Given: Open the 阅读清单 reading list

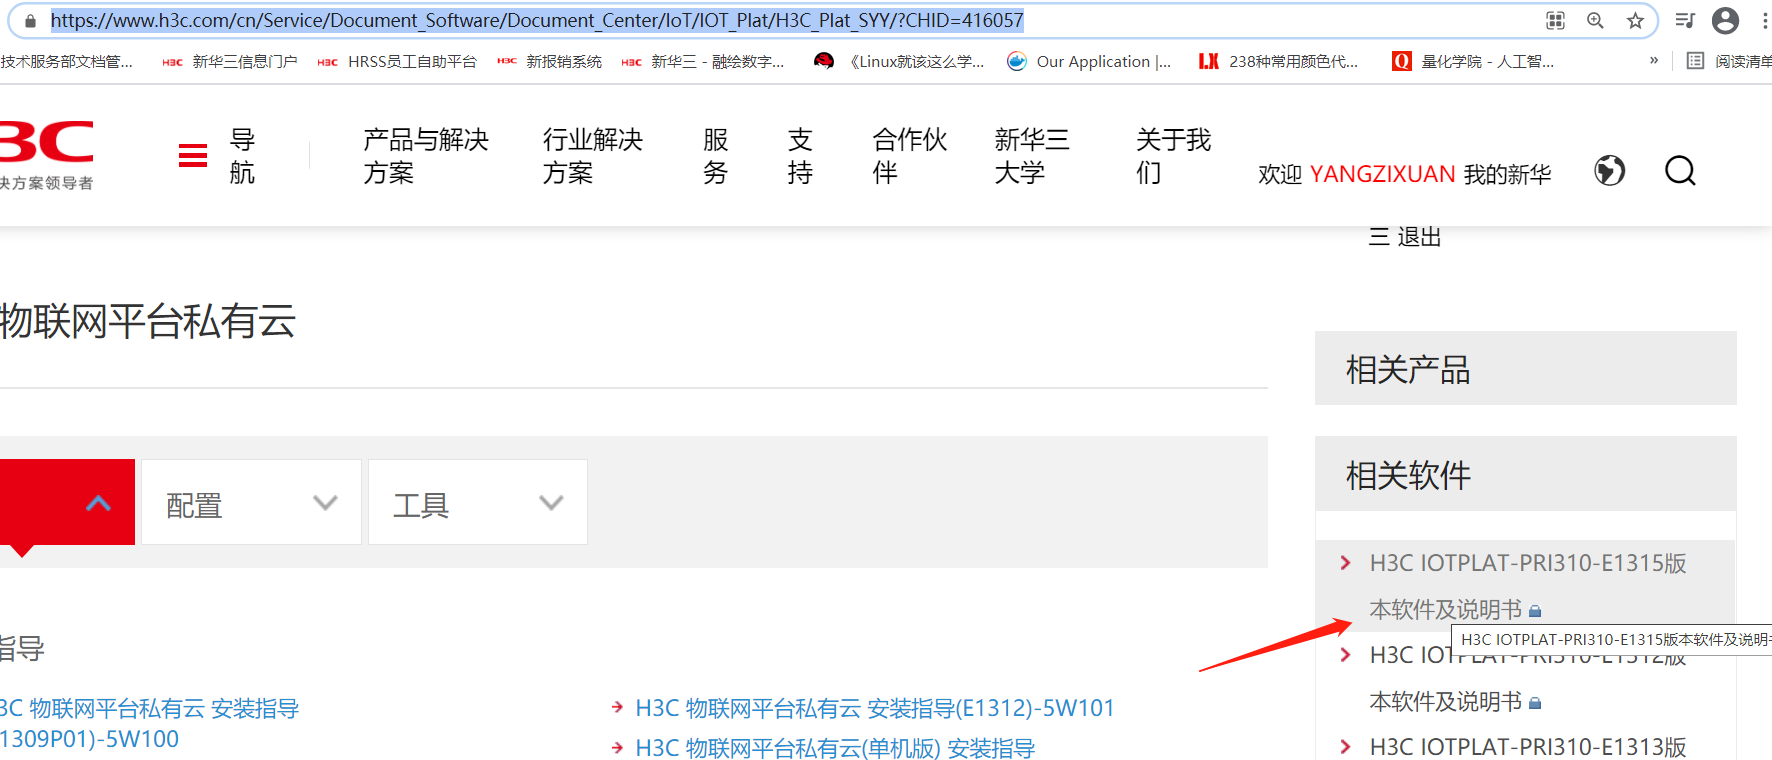Looking at the screenshot, I should [x=1729, y=62].
